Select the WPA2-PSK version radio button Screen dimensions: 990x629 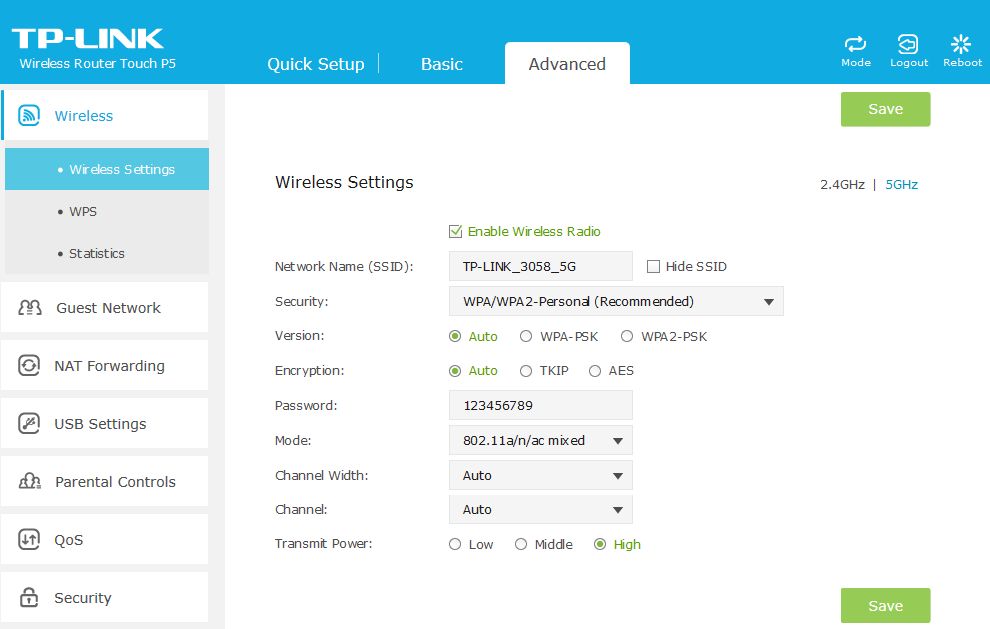coord(626,337)
